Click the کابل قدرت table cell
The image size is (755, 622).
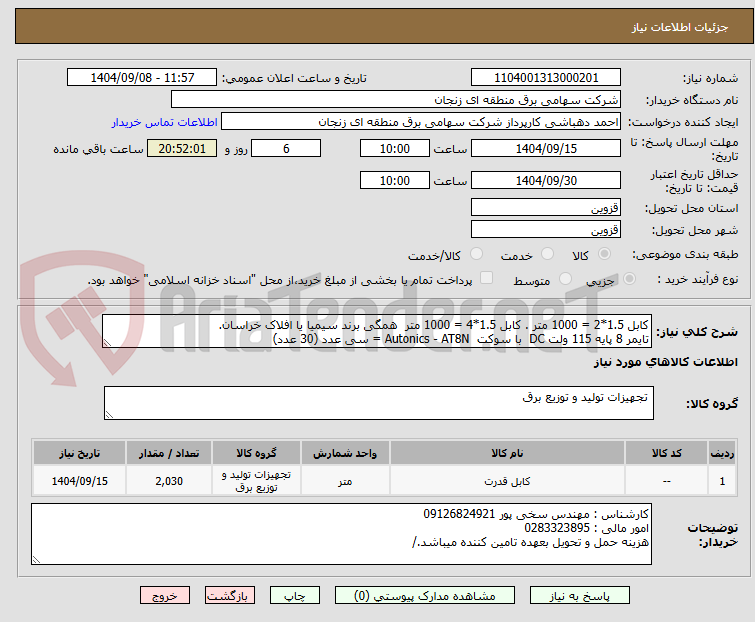508,481
